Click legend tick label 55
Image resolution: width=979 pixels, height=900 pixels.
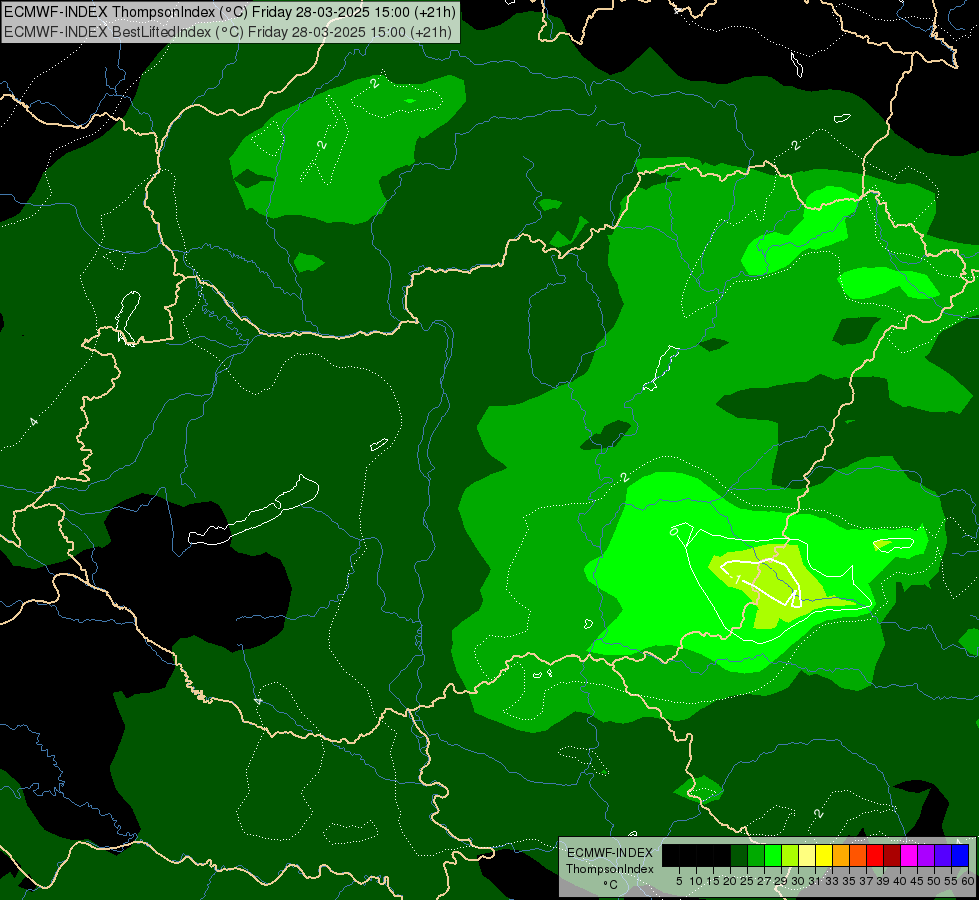950,881
